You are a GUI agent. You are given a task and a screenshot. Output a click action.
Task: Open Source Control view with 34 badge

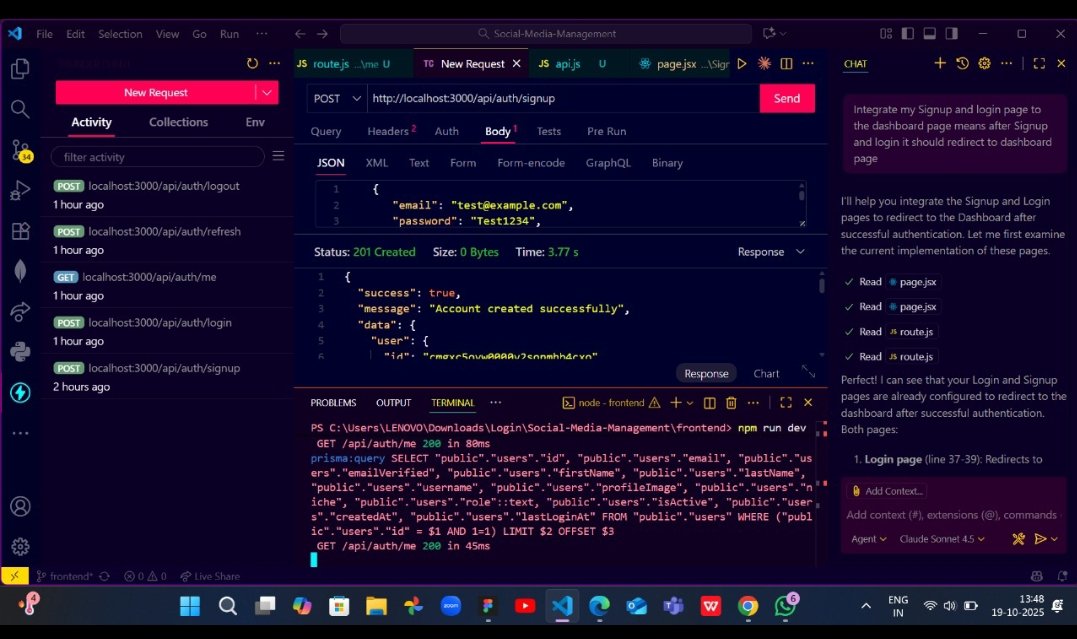point(21,150)
